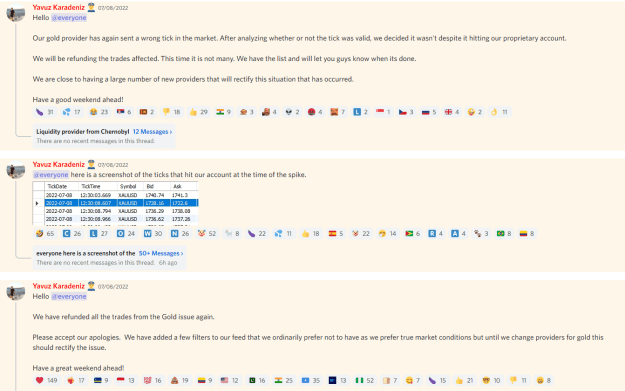
Task: Click the highlighted 12:30:08.607 row in tick screenshot
Action: 121,203
